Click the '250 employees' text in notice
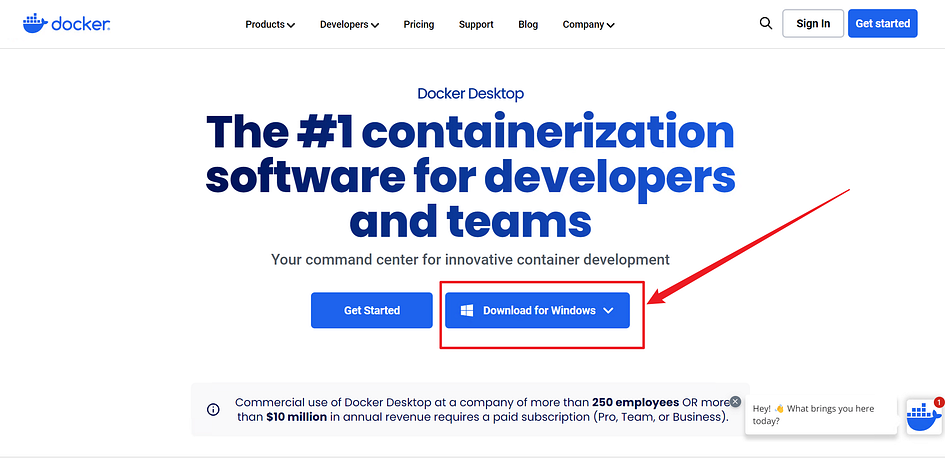 [635, 403]
